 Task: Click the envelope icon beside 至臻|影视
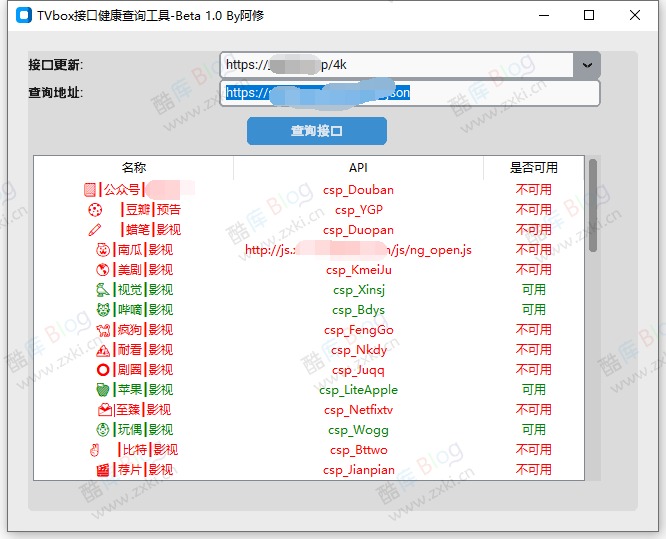click(x=104, y=410)
